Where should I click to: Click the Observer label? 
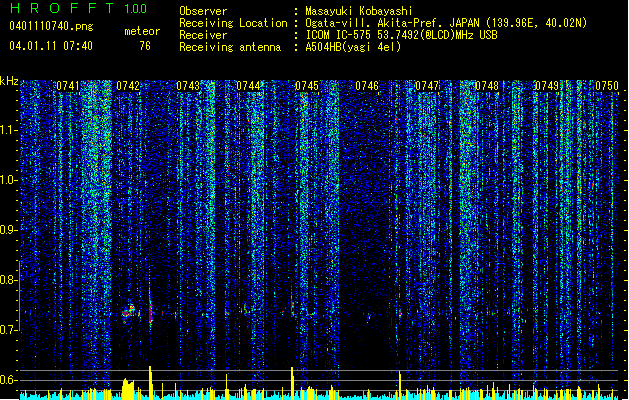click(x=203, y=11)
